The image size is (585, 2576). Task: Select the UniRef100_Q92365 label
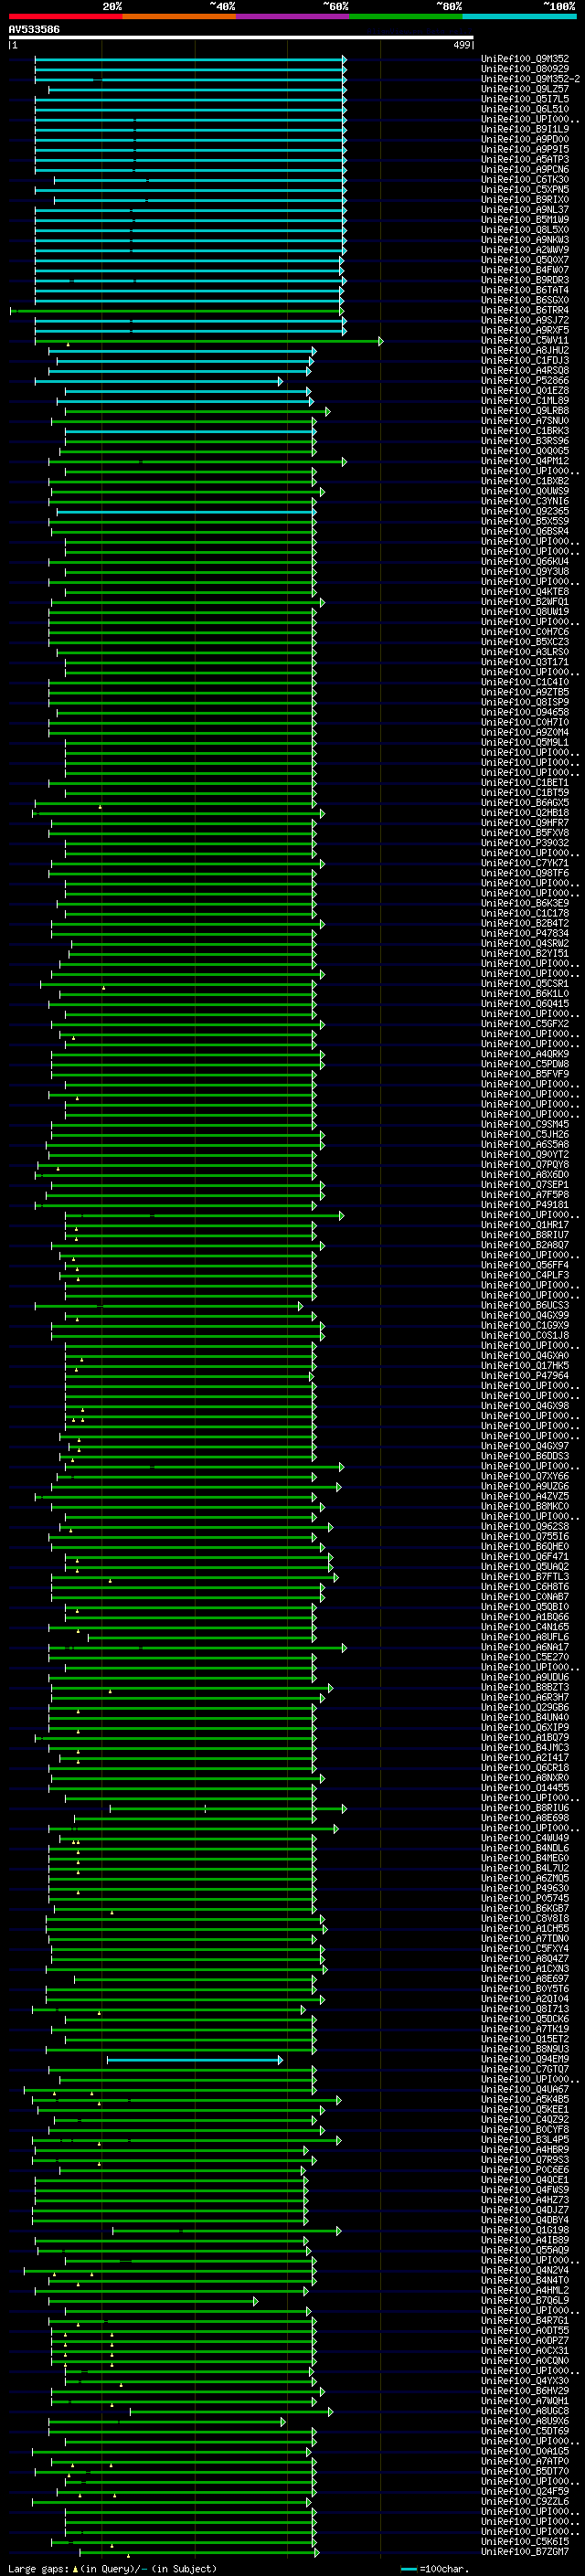525,511
